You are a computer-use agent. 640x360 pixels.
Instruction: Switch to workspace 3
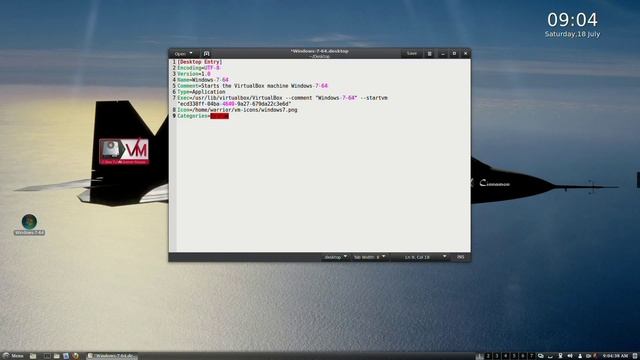pos(497,356)
